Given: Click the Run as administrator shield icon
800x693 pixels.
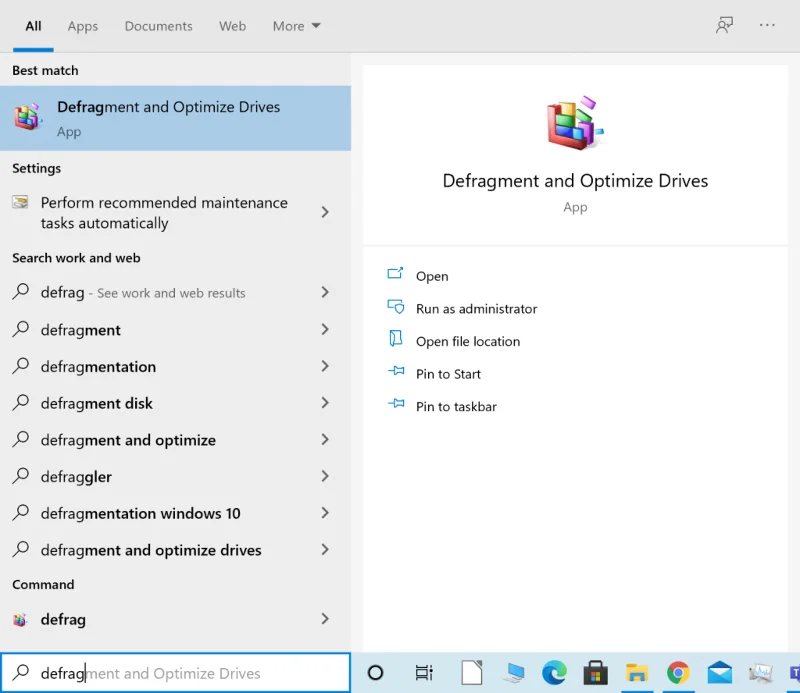Looking at the screenshot, I should click(x=395, y=306).
